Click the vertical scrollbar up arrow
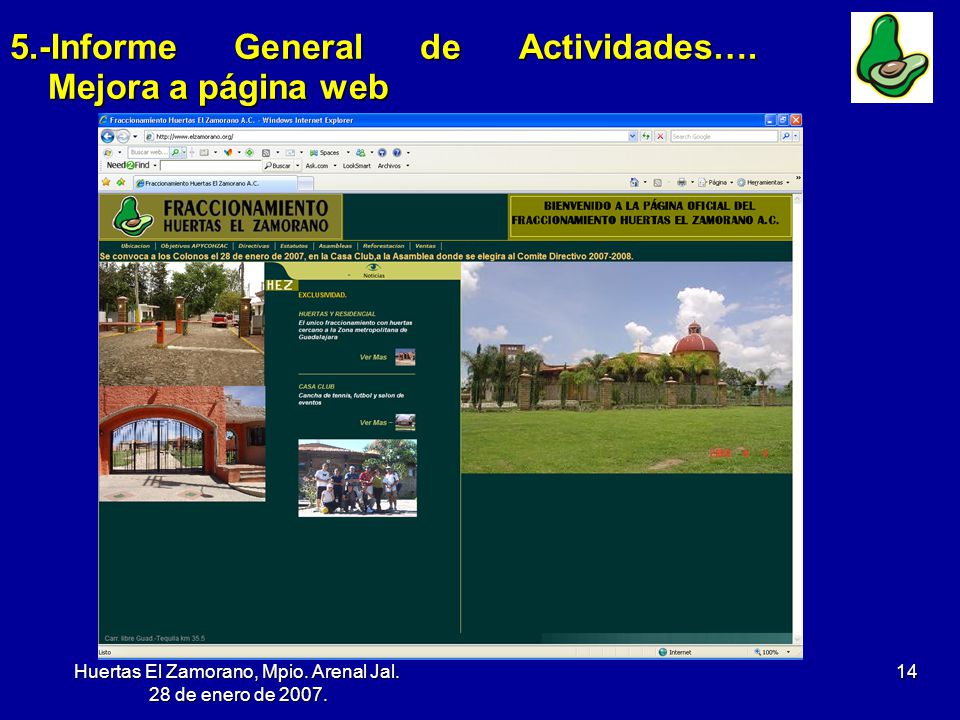This screenshot has width=960, height=720. tap(797, 199)
